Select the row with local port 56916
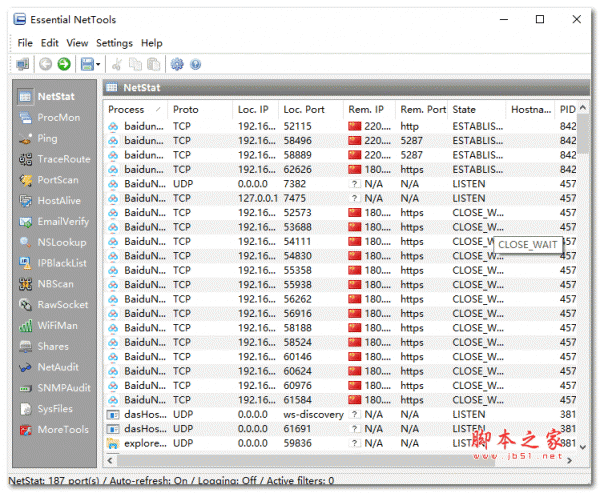Screen dimensions: 600x493 [x=341, y=313]
